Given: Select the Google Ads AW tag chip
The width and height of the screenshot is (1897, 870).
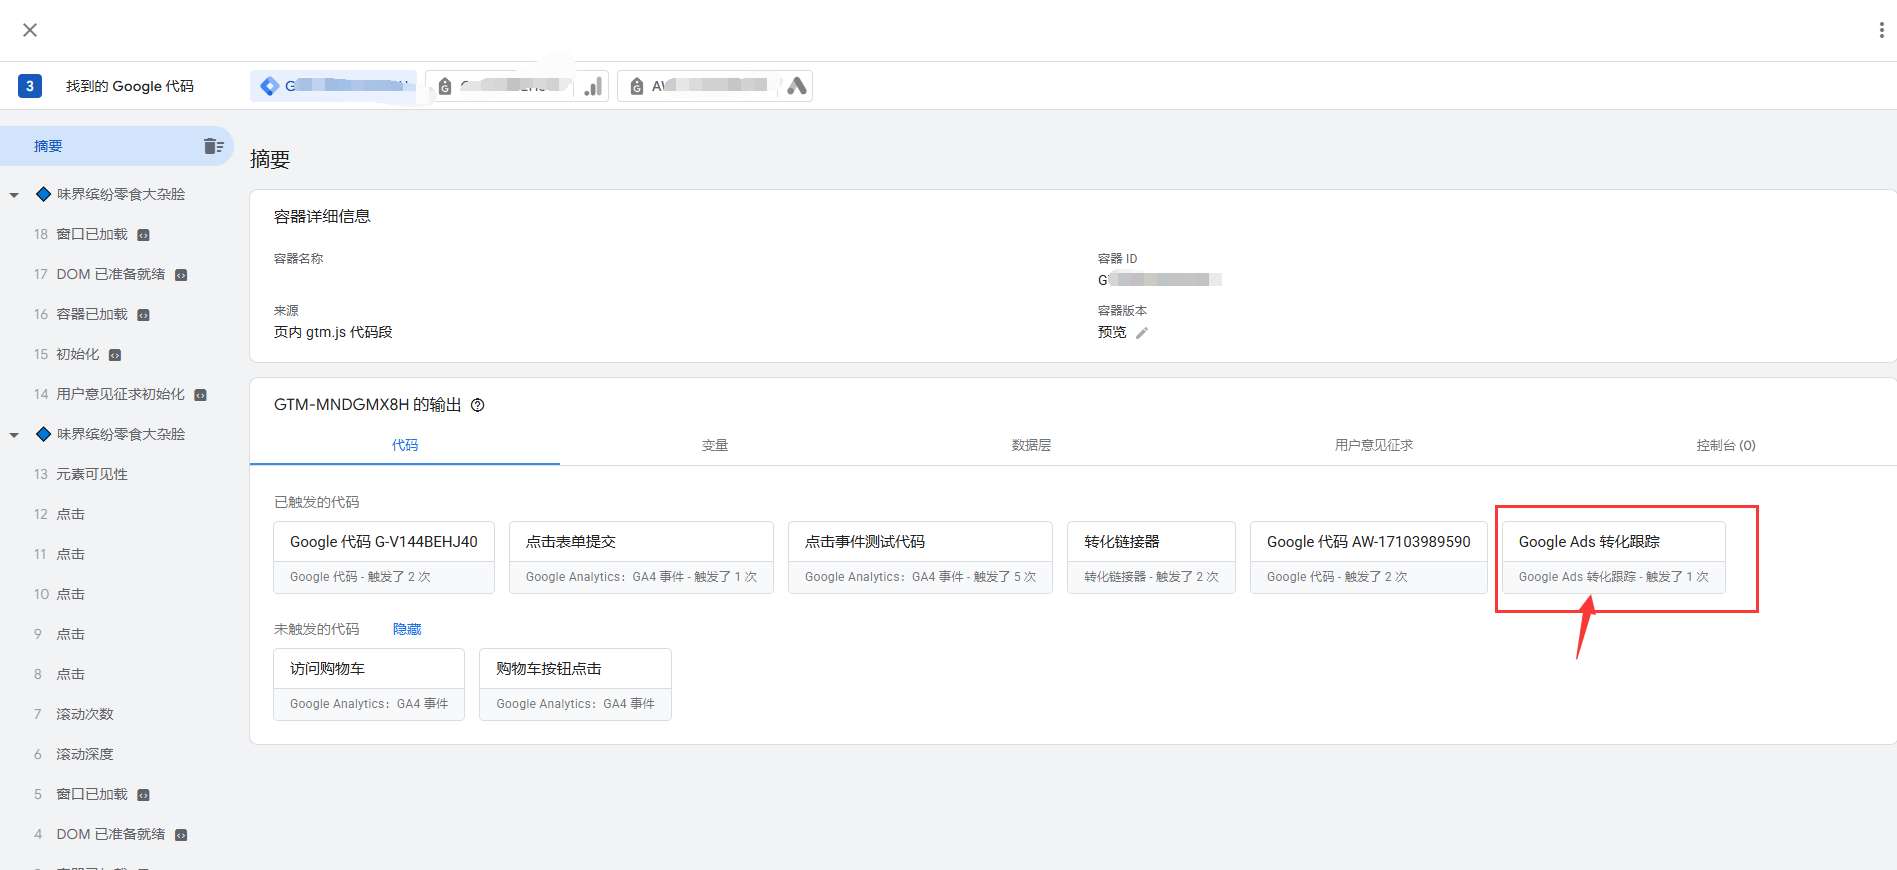Looking at the screenshot, I should [x=714, y=86].
